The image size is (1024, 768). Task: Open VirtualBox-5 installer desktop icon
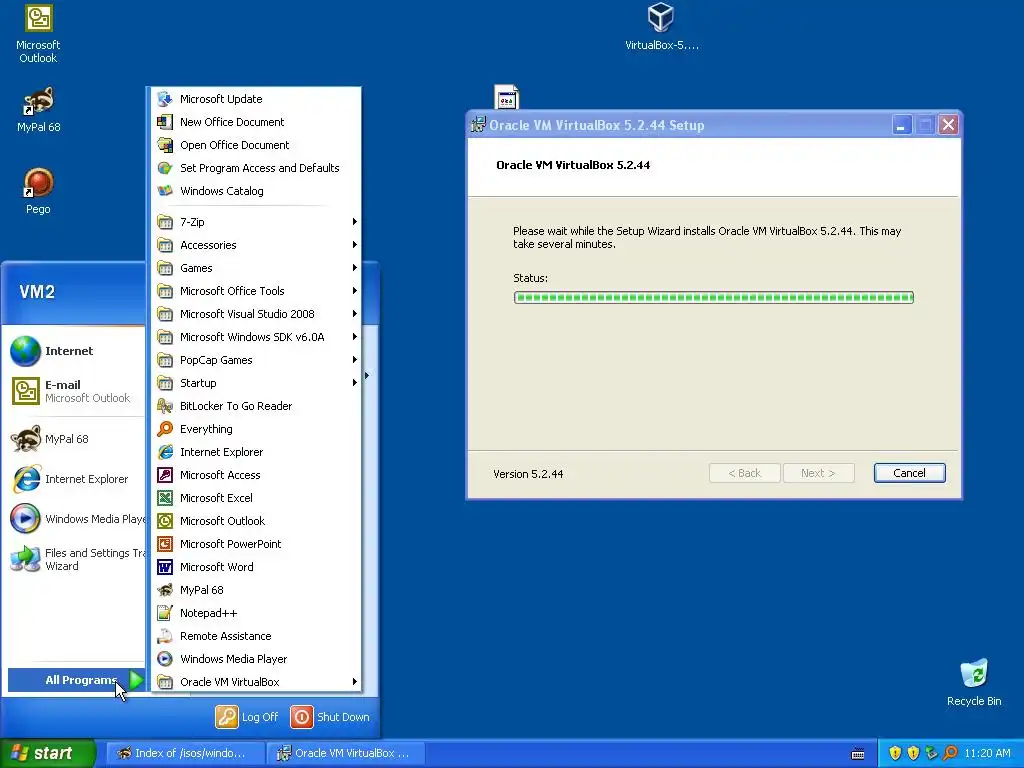click(x=661, y=27)
